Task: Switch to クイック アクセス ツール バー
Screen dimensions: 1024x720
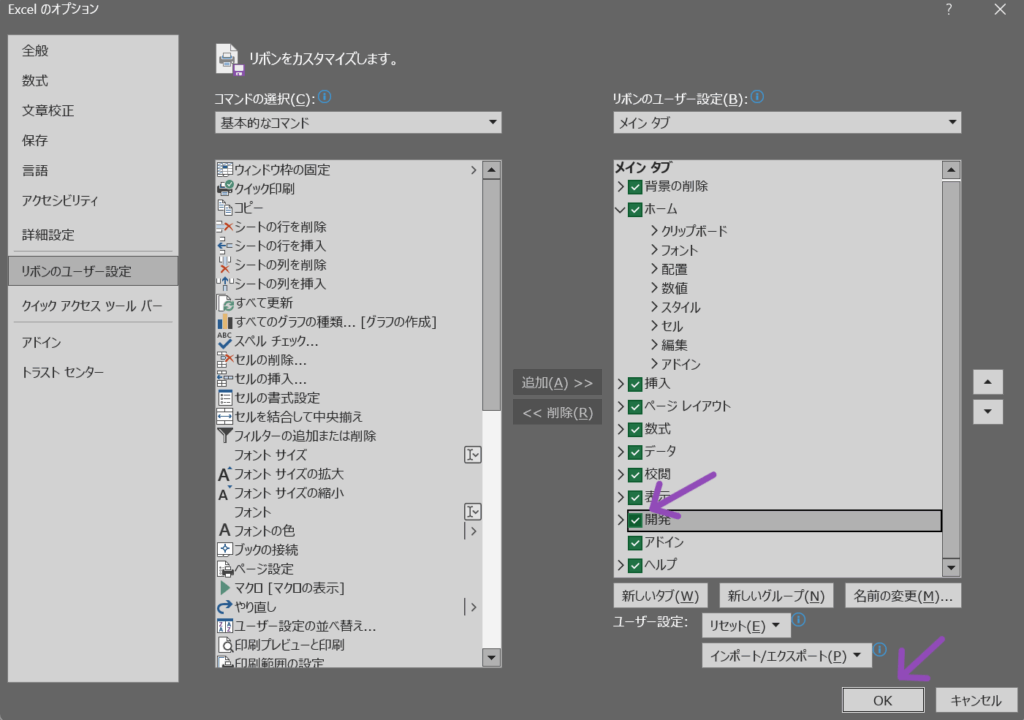Action: (x=92, y=306)
